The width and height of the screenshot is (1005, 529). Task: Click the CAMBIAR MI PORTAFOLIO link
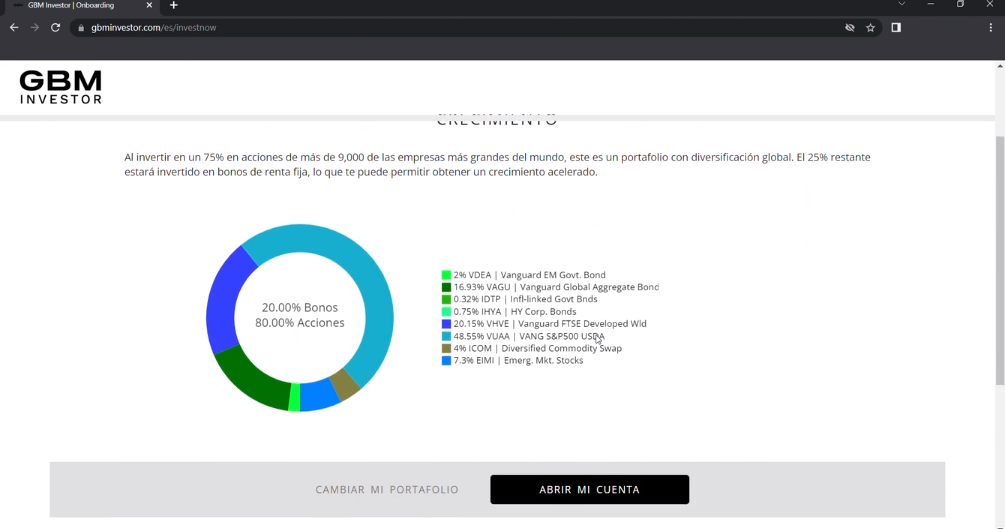[387, 490]
